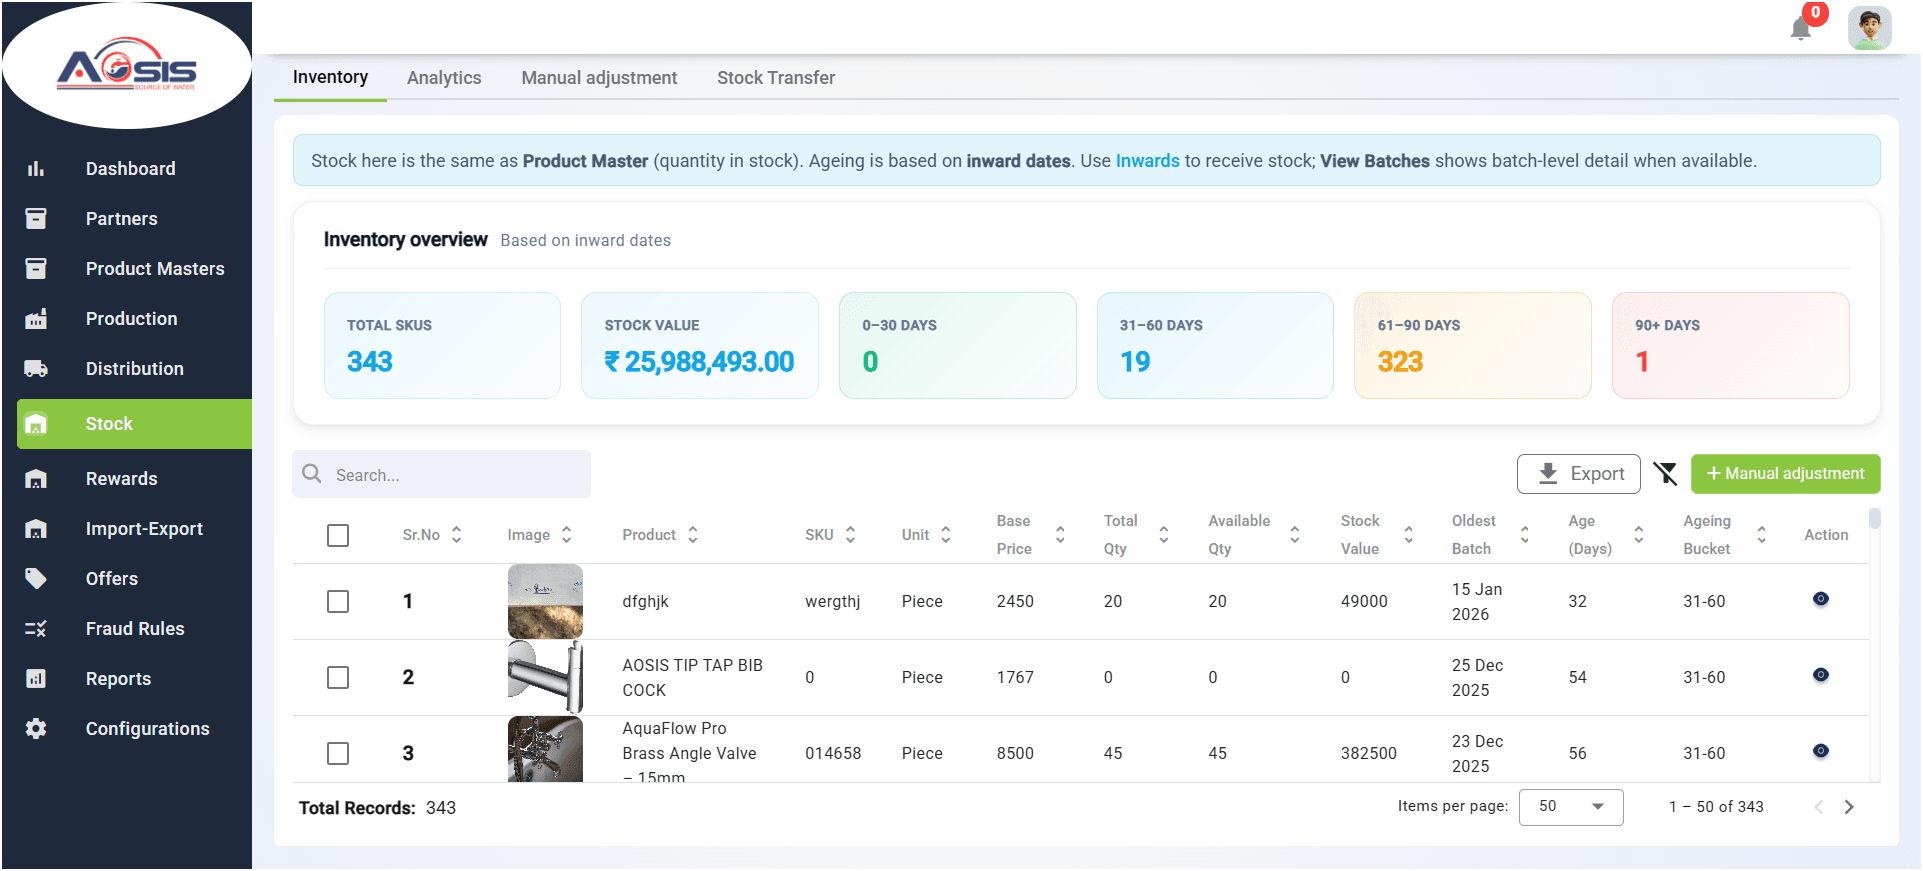Viewport: 1923px width, 871px height.
Task: Click the Reports sidebar icon
Action: (x=36, y=679)
